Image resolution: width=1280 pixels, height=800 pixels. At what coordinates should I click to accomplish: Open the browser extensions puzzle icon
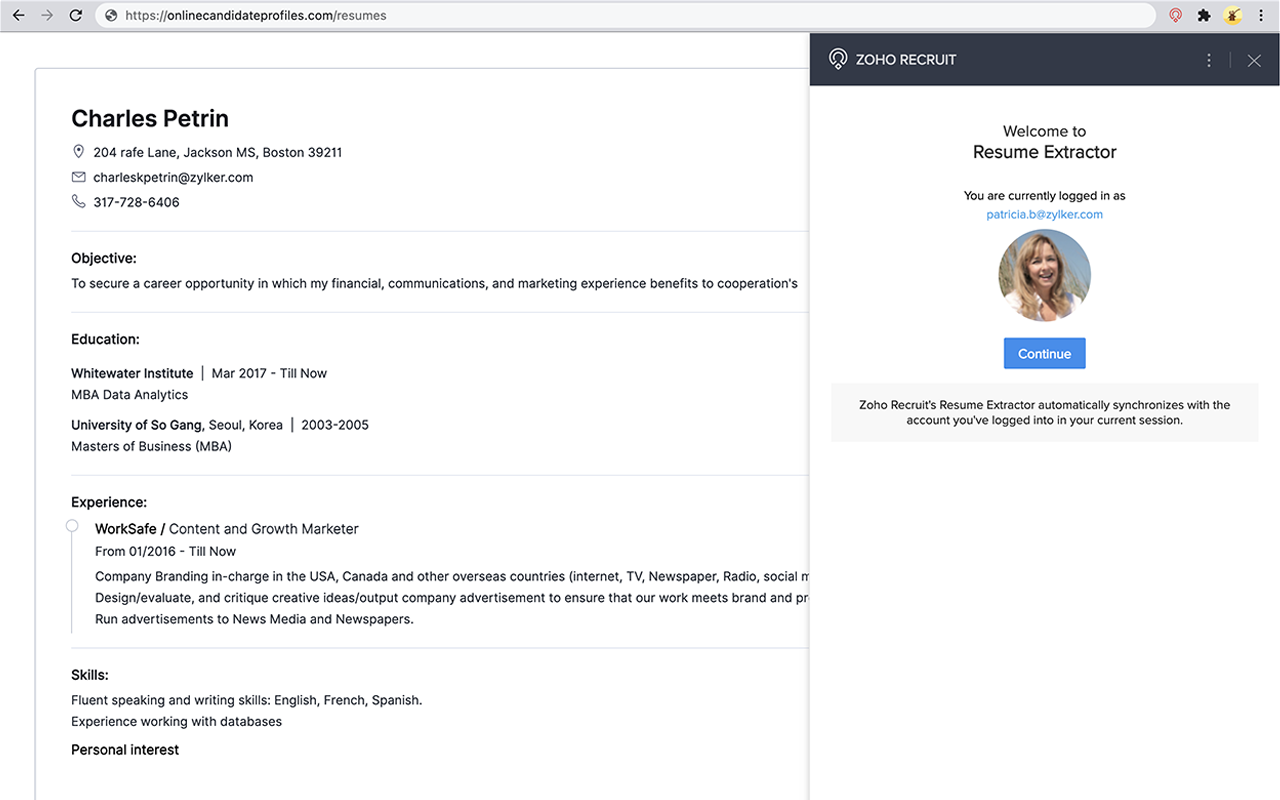1203,15
